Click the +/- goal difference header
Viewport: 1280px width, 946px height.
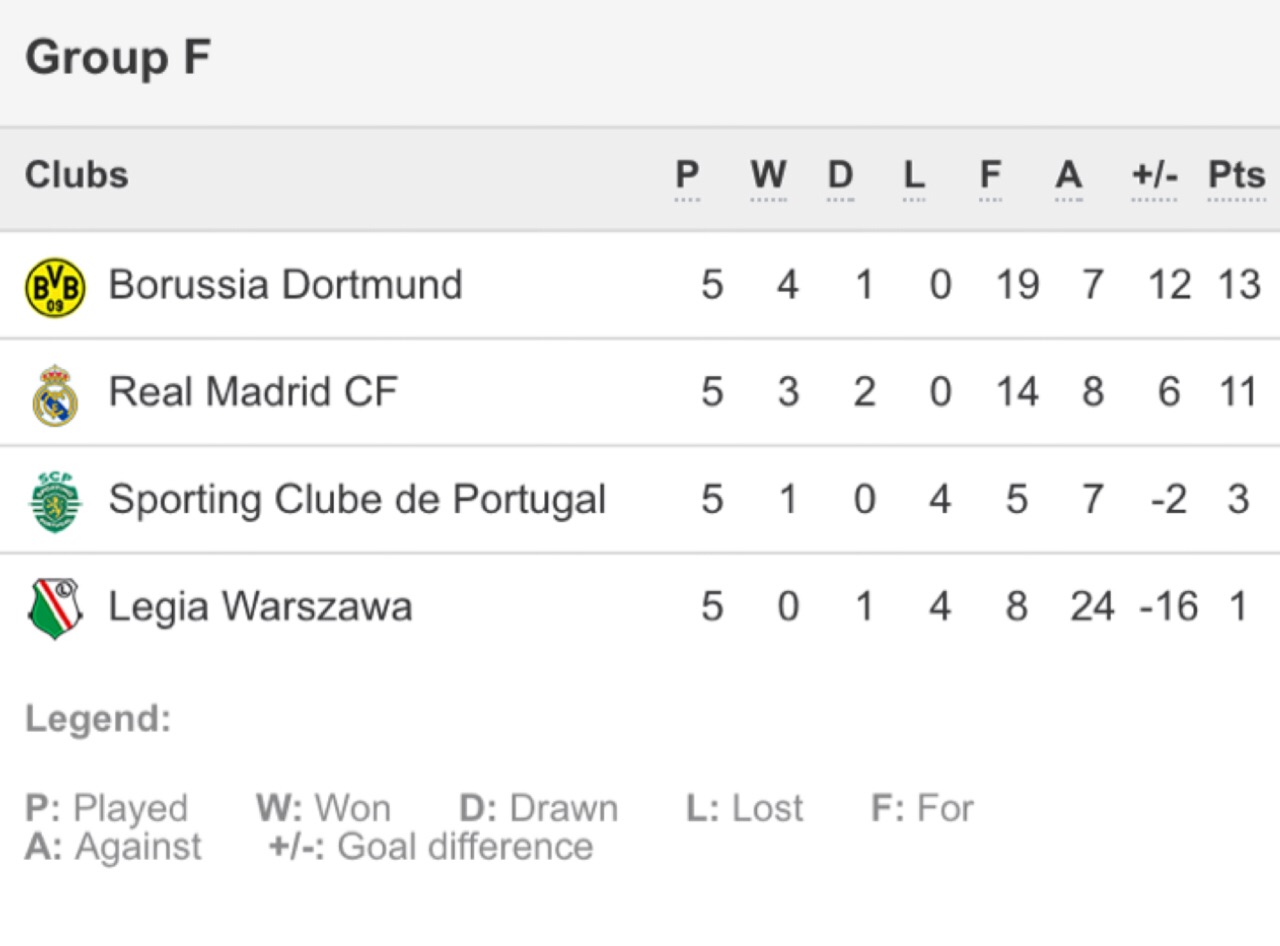[x=1154, y=176]
